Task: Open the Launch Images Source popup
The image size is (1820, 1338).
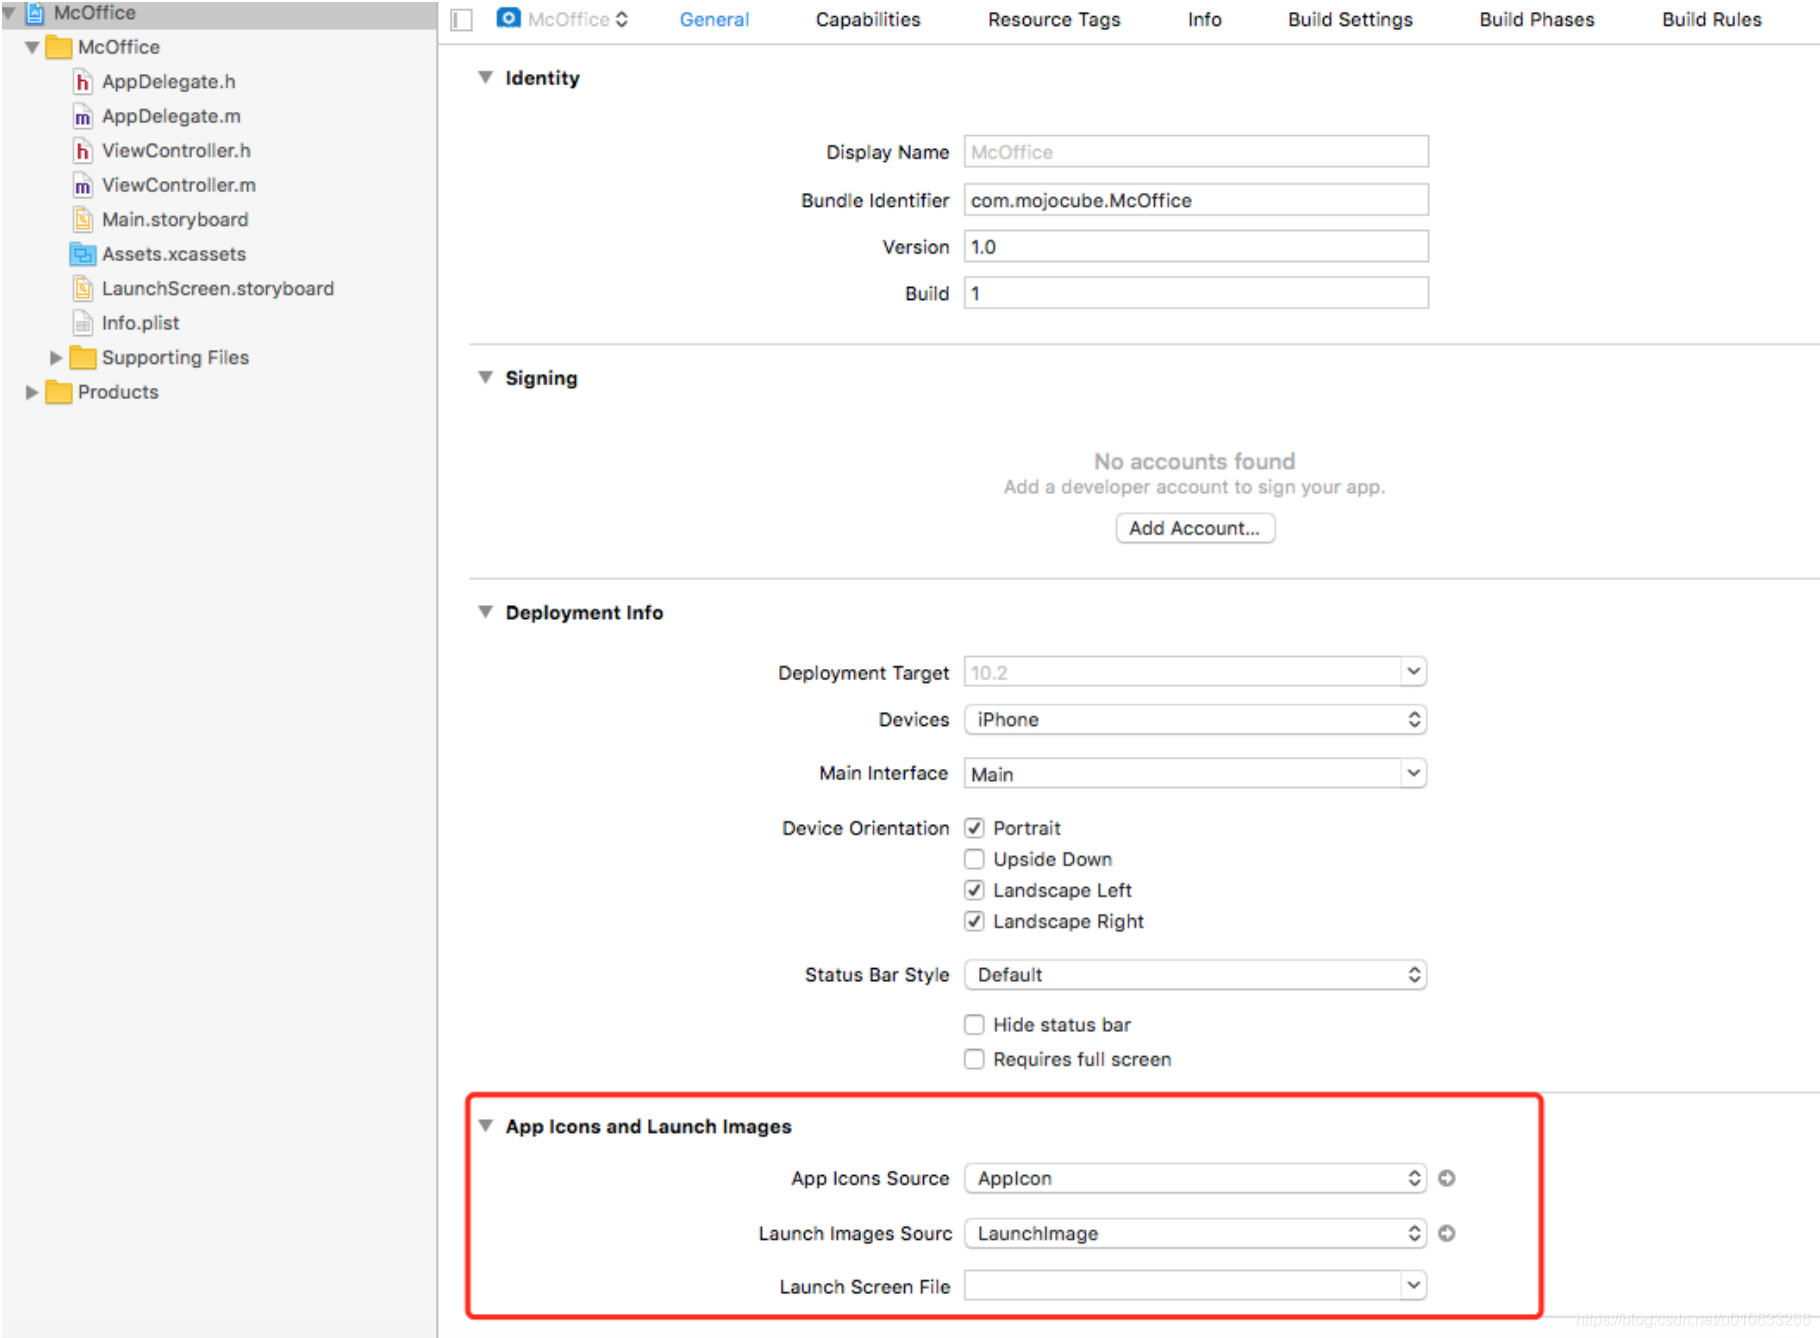Action: pyautogui.click(x=1195, y=1233)
